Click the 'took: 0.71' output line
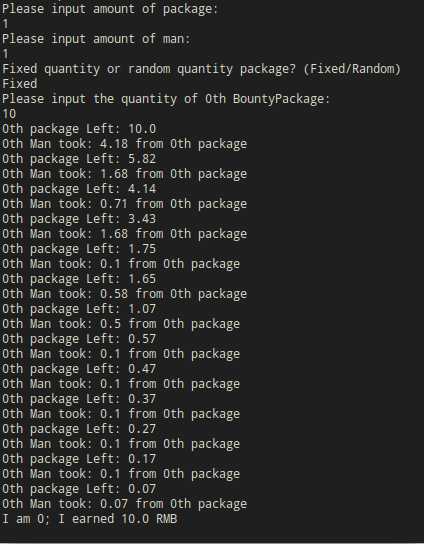The image size is (424, 544). 125,204
